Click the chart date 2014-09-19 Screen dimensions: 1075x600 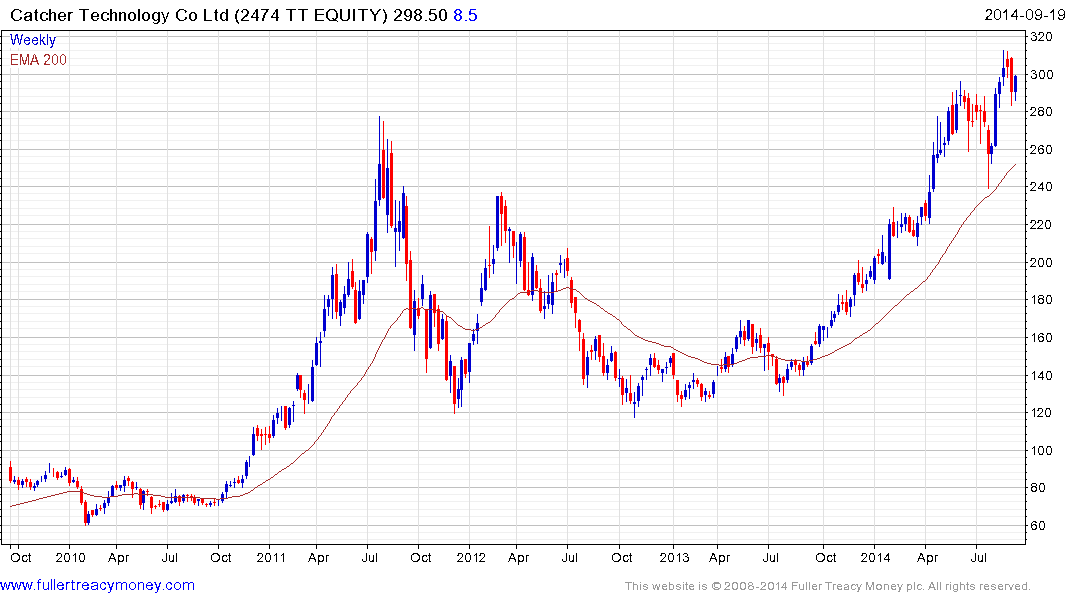pyautogui.click(x=1024, y=14)
